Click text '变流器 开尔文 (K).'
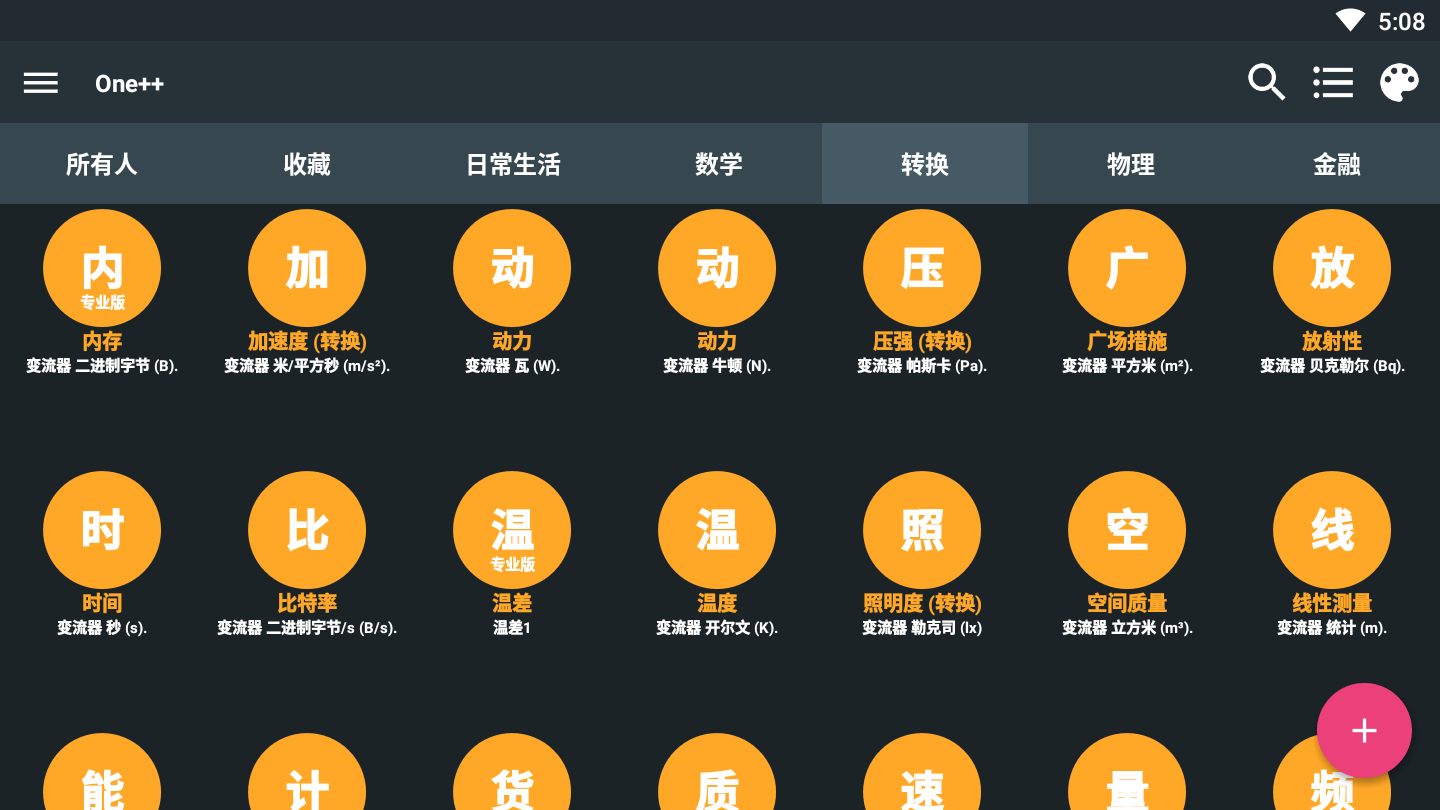This screenshot has height=810, width=1440. pos(717,628)
